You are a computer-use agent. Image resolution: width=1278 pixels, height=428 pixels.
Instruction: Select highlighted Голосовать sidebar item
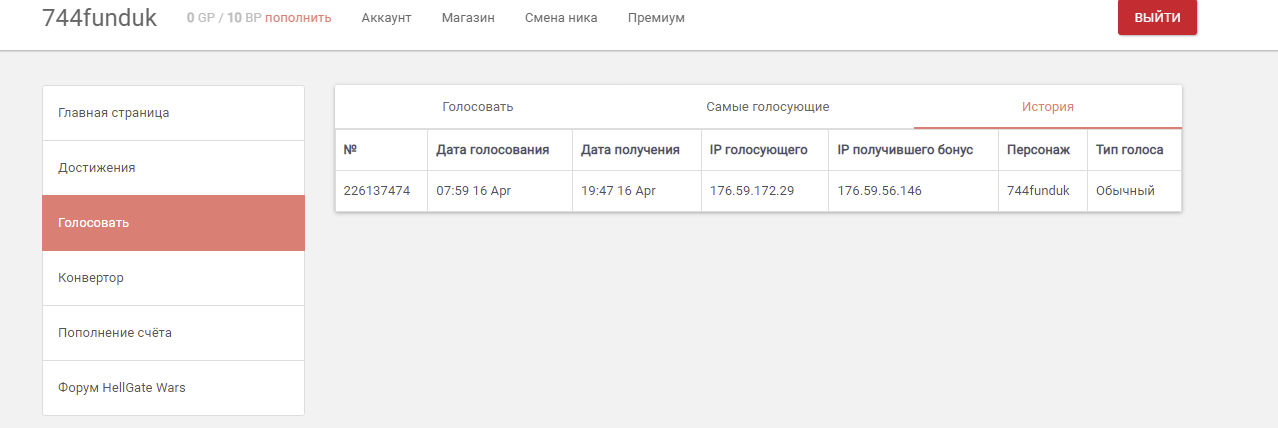pos(173,223)
